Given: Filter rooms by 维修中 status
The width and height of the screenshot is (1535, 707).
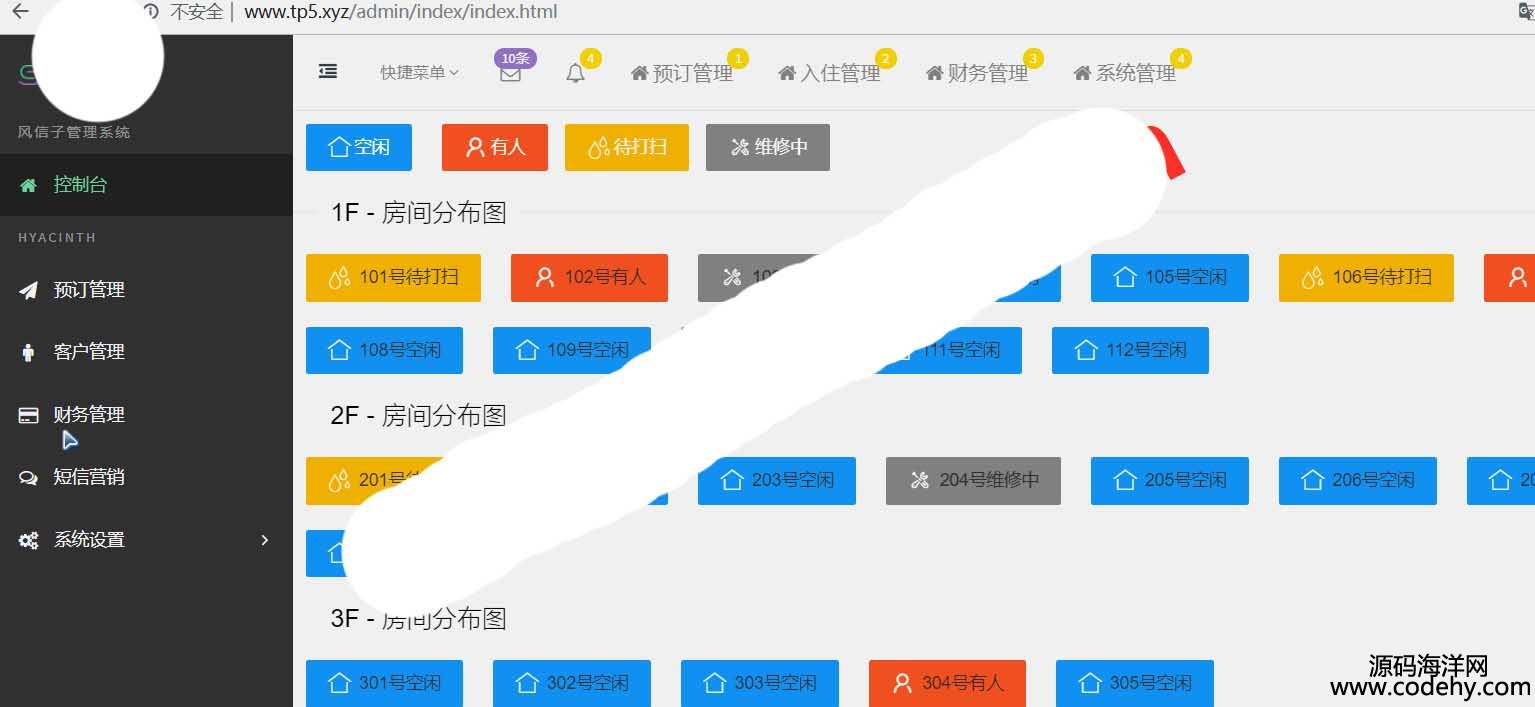Looking at the screenshot, I should (x=768, y=147).
